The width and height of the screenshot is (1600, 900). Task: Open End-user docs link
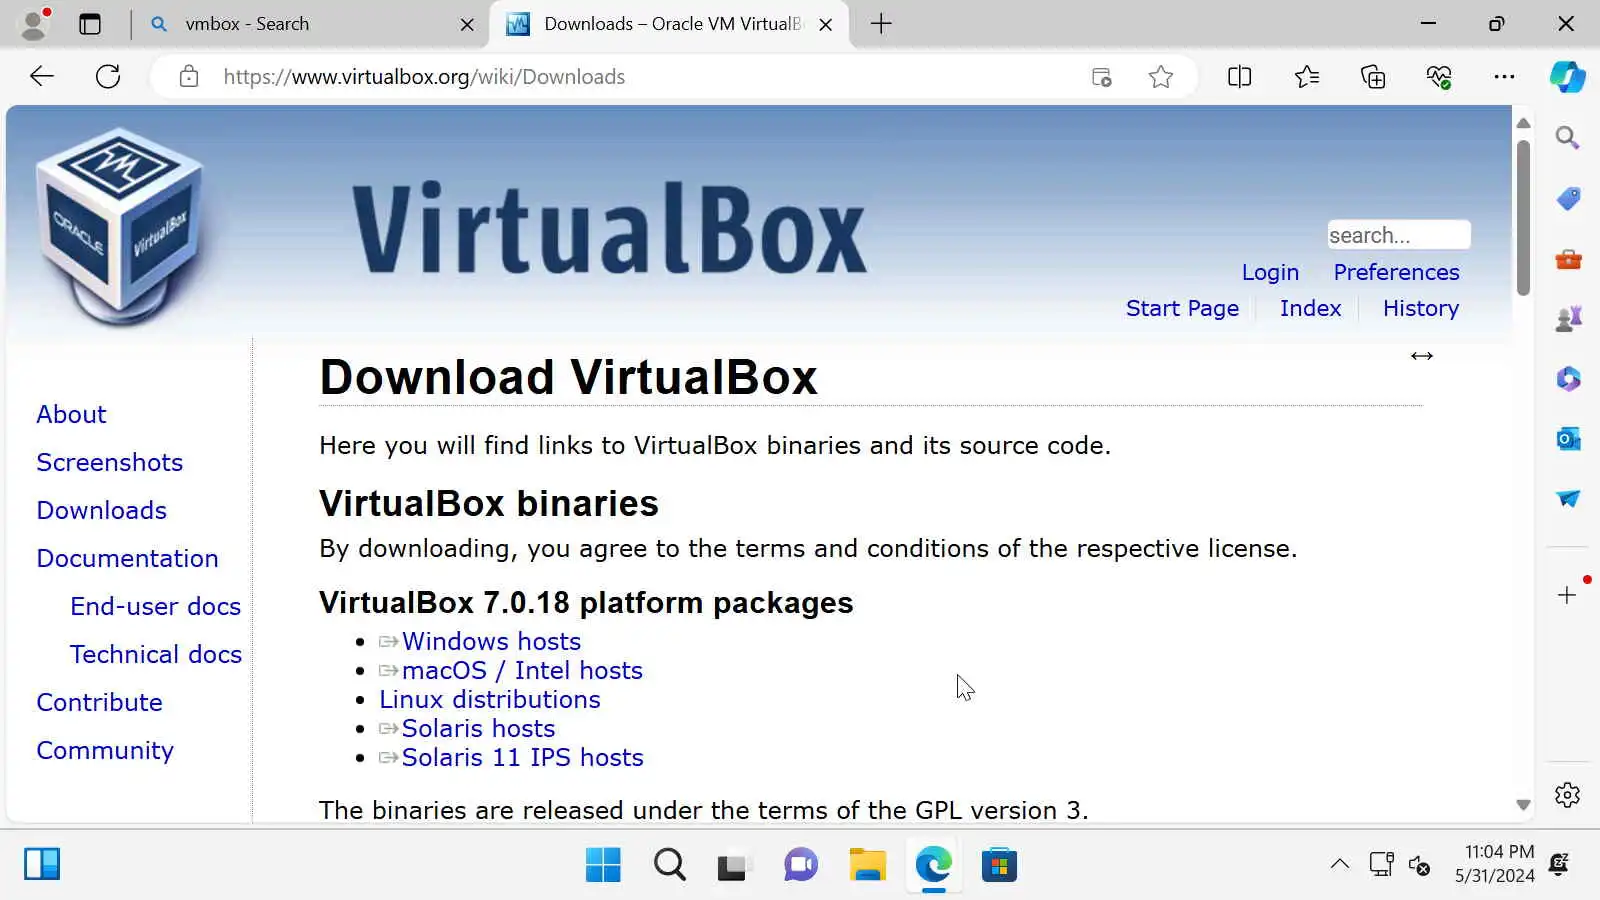pyautogui.click(x=155, y=606)
